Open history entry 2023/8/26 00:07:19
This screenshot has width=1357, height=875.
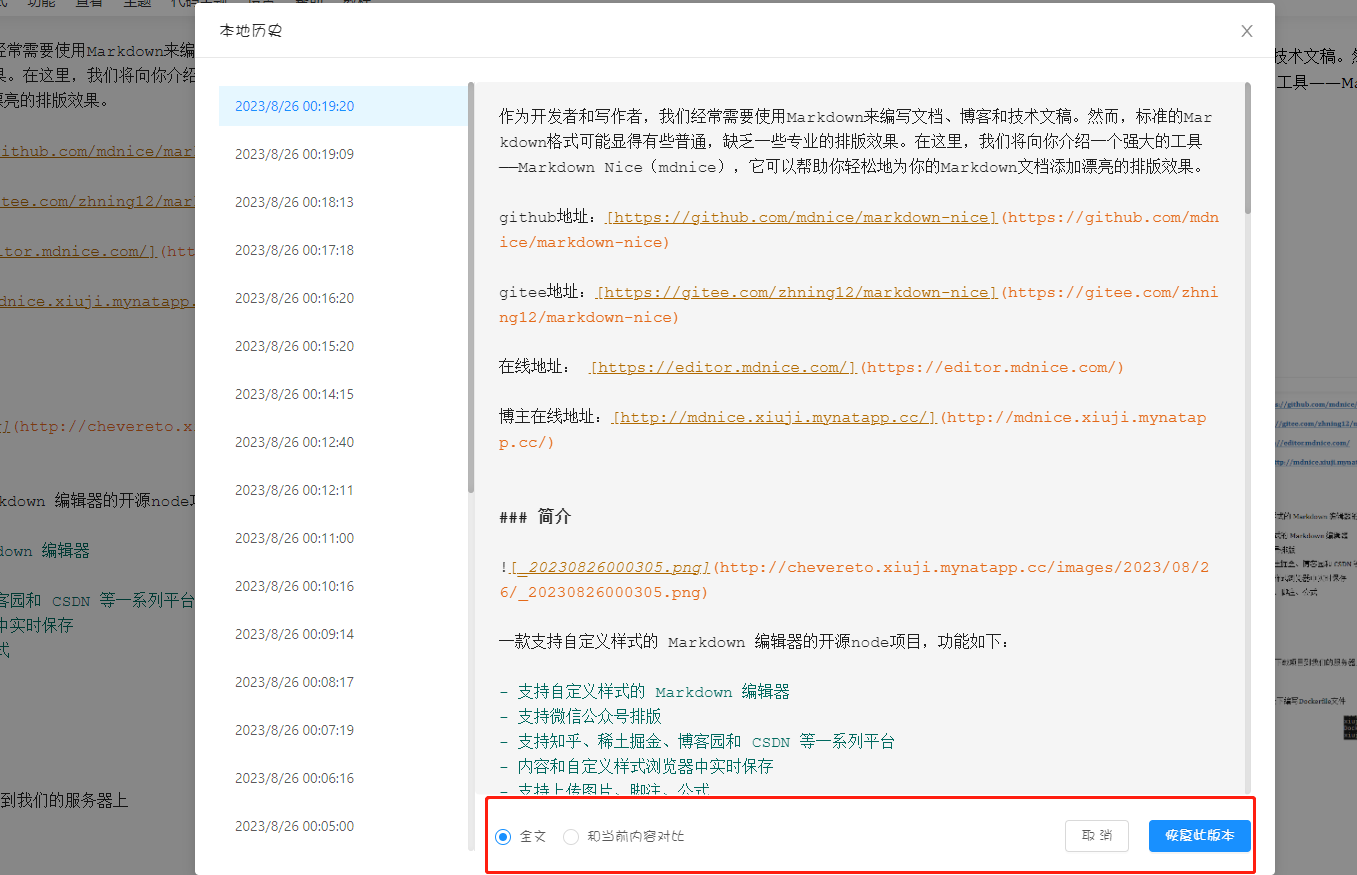pos(343,730)
